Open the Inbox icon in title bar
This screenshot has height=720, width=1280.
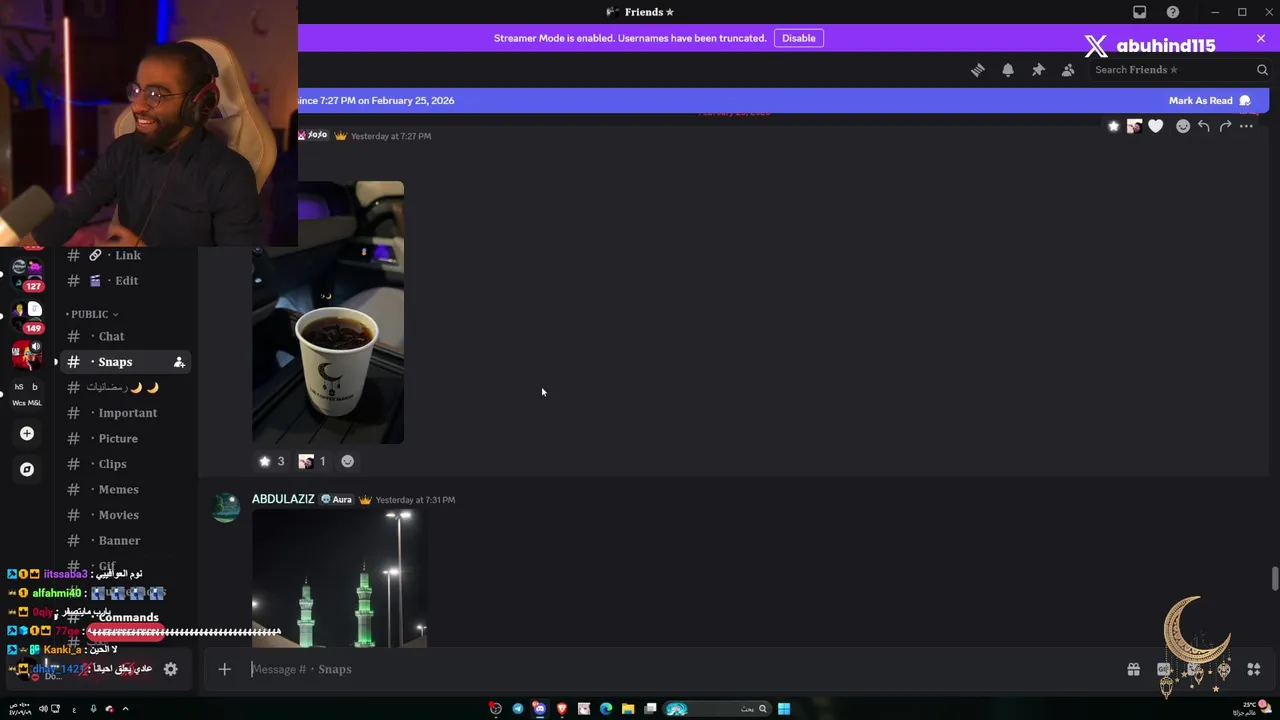click(x=1139, y=12)
